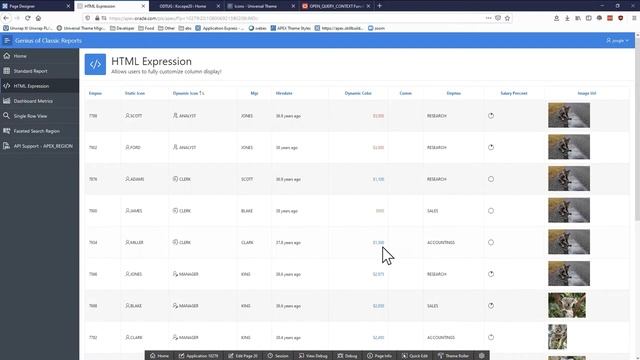This screenshot has width=640, height=360.
Task: Click the user icon beside ADAMS
Action: click(x=127, y=179)
